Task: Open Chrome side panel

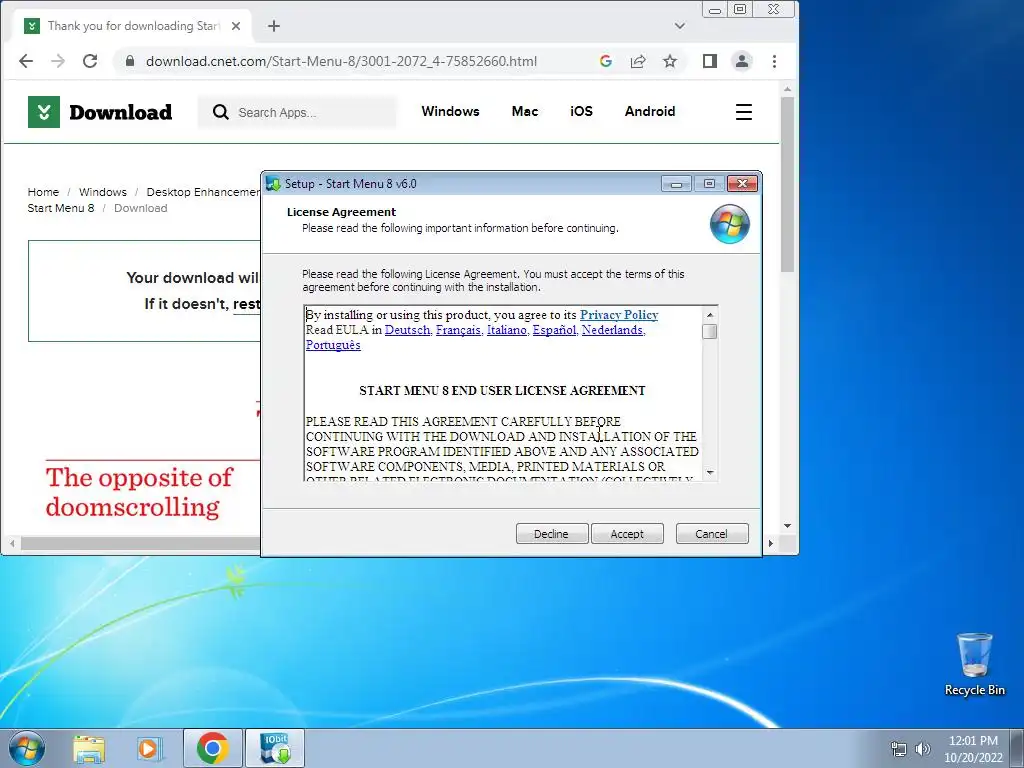Action: [x=710, y=61]
